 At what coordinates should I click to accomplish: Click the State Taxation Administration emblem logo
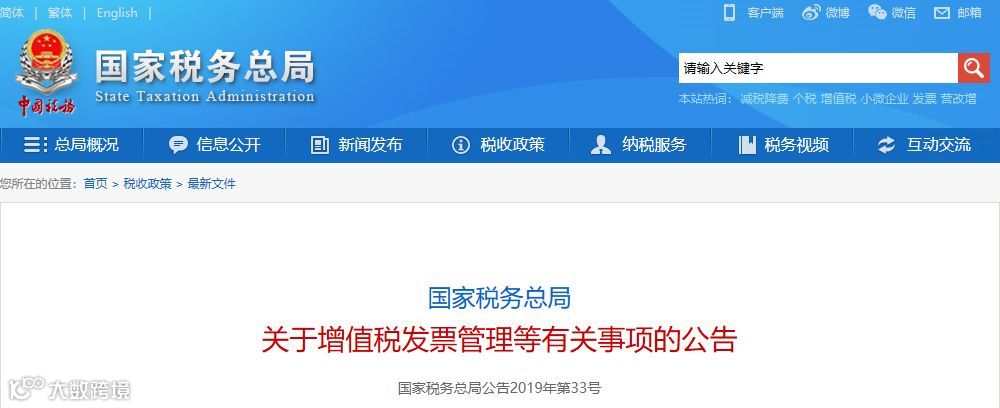coord(46,71)
